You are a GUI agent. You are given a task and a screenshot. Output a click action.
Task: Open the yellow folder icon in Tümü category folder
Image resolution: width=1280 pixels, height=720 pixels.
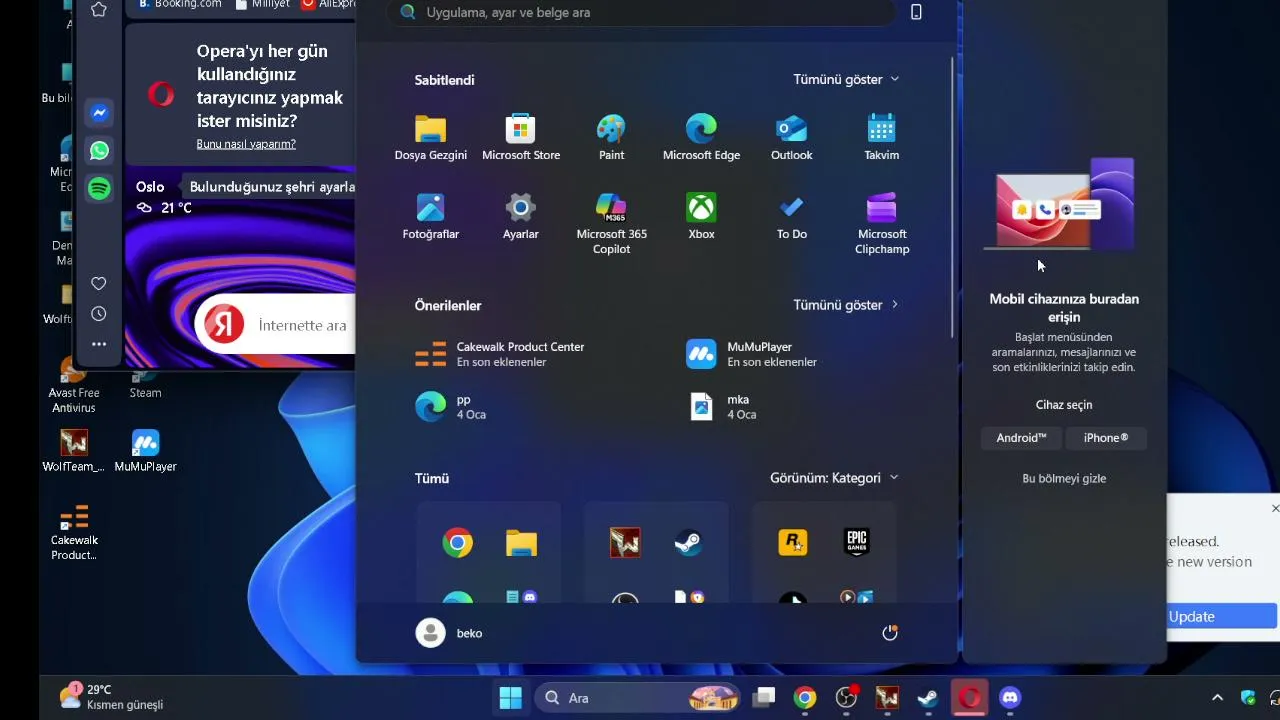[521, 543]
